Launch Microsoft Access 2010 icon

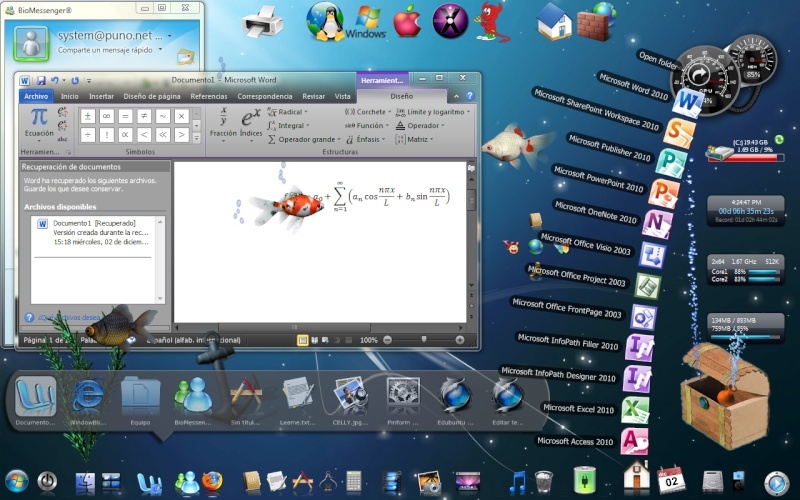click(x=635, y=441)
